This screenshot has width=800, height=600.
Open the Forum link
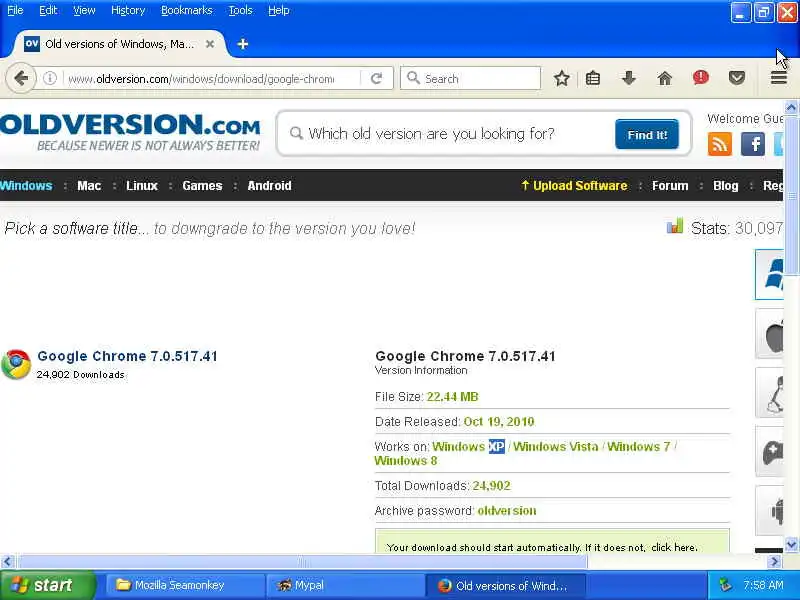click(670, 186)
